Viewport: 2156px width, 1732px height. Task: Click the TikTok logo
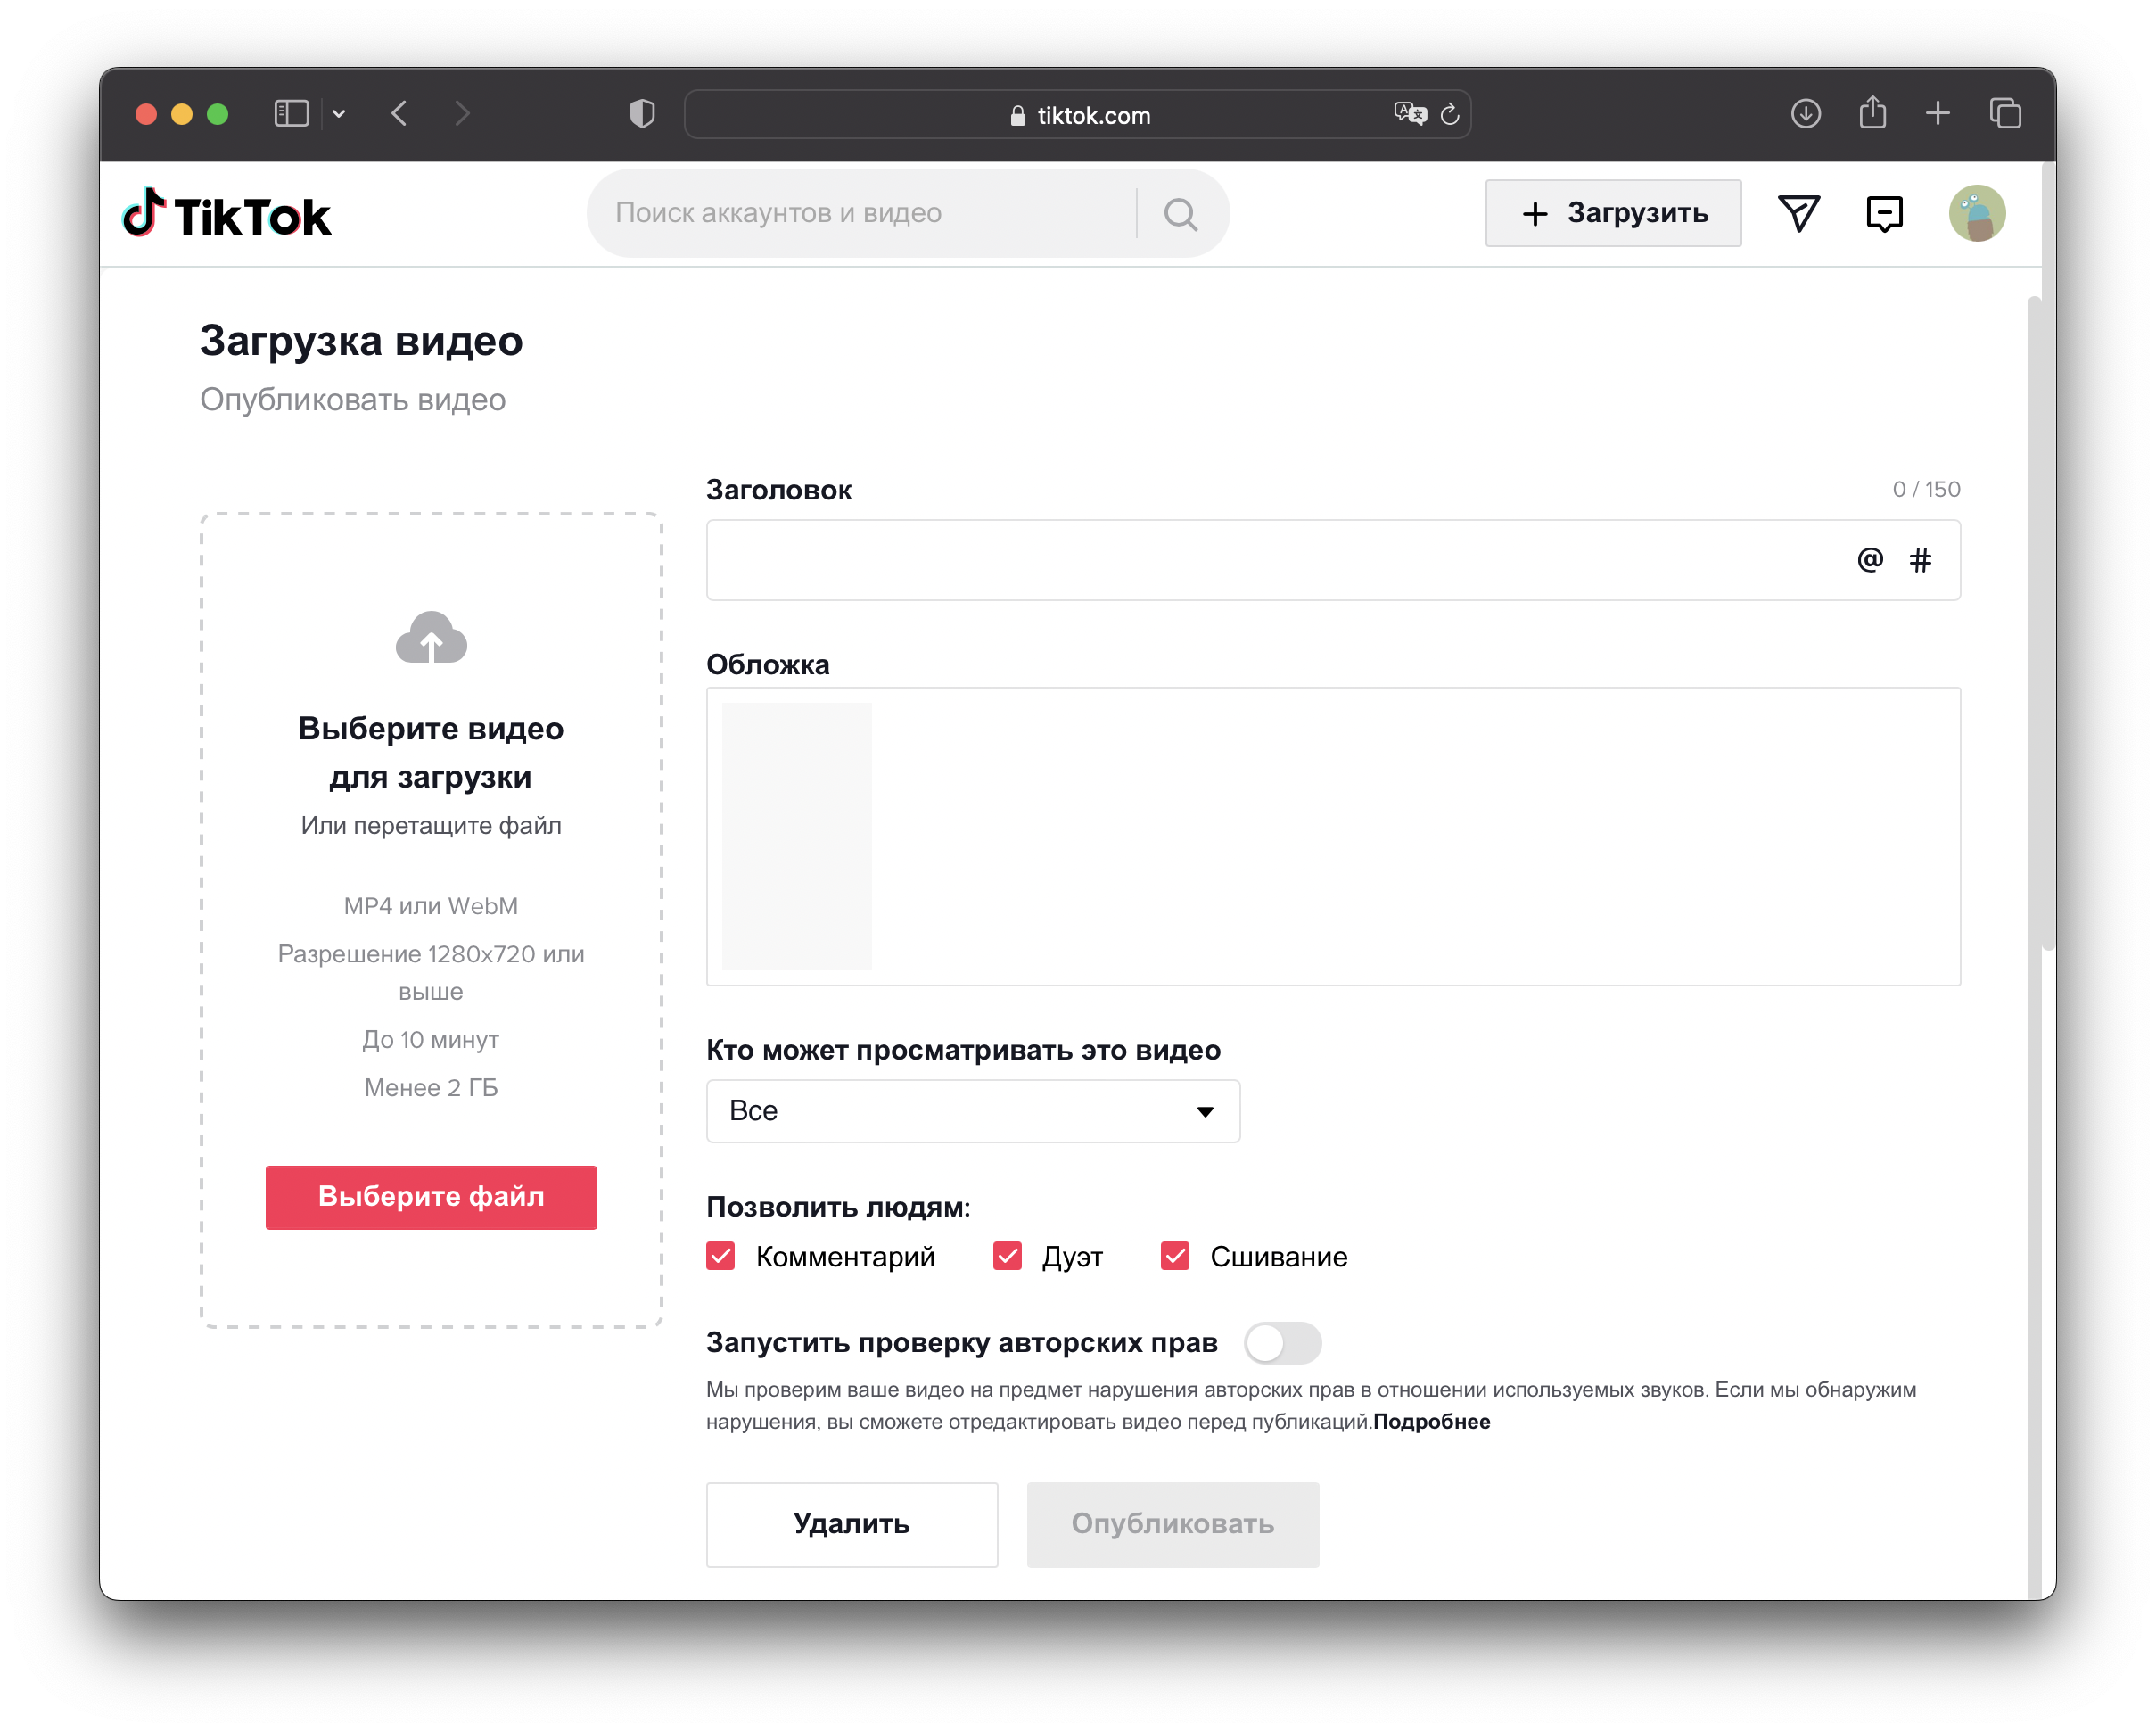[x=226, y=214]
